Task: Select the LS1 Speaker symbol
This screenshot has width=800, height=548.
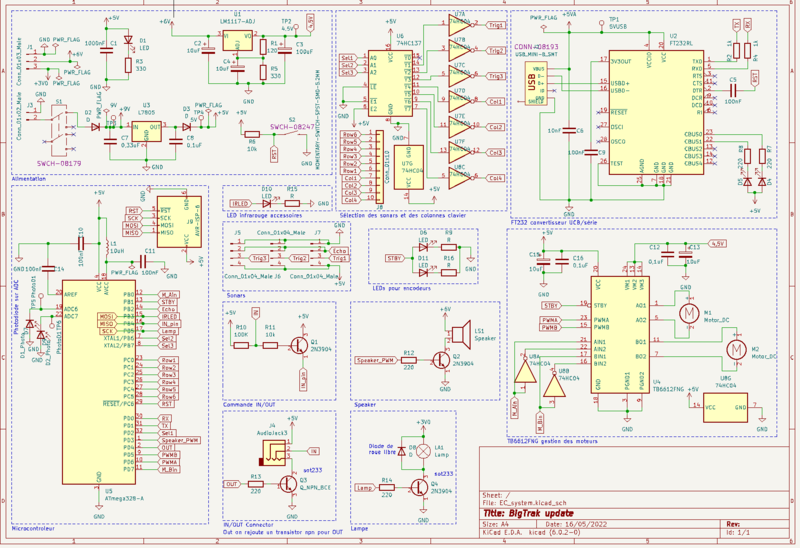Action: [x=461, y=332]
